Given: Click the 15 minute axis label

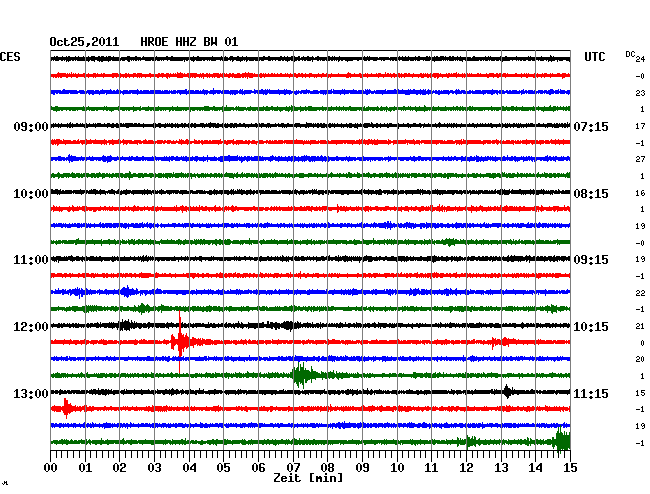Looking at the screenshot, I should point(570,467).
